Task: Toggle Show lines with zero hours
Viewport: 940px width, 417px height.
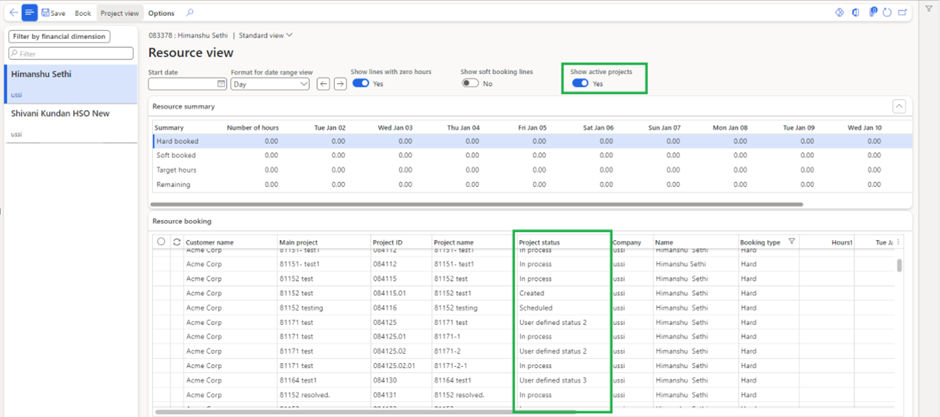Action: 360,84
